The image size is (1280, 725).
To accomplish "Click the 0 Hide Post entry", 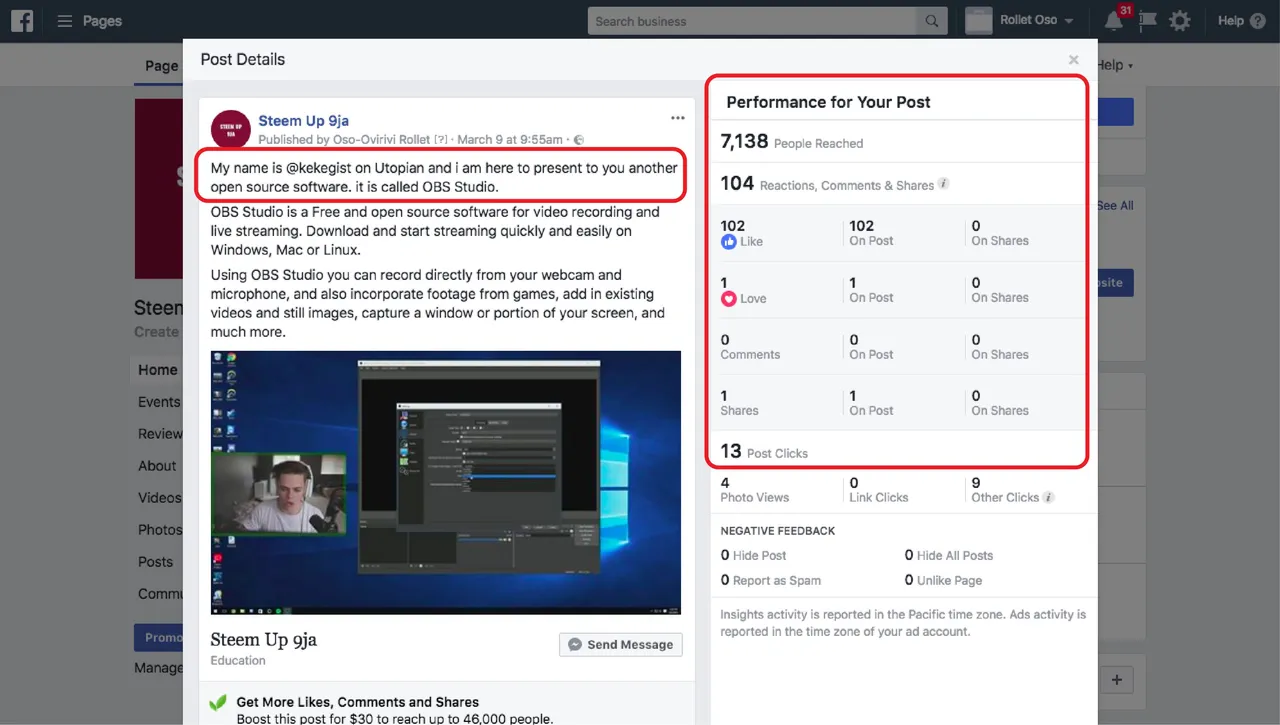I will coord(754,556).
